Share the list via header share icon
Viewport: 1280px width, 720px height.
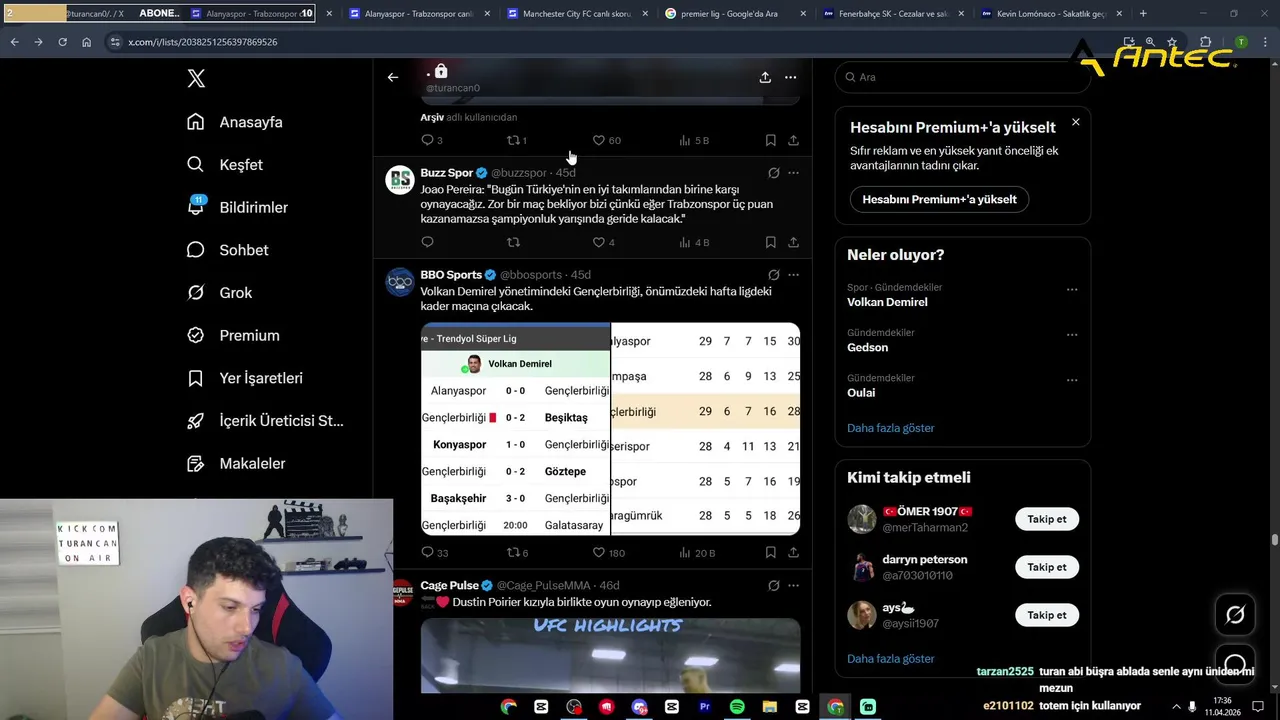coord(765,77)
